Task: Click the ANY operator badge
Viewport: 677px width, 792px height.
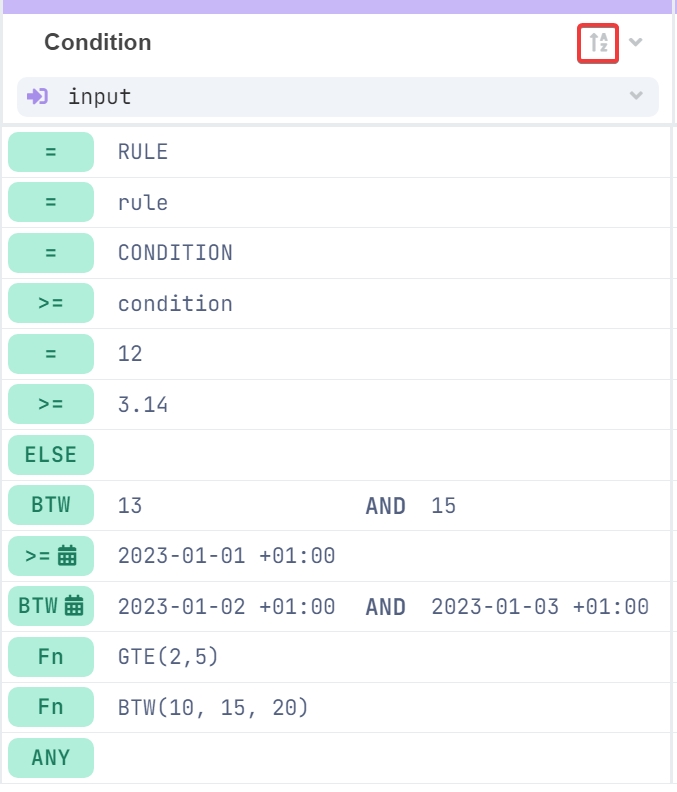Action: (x=51, y=758)
